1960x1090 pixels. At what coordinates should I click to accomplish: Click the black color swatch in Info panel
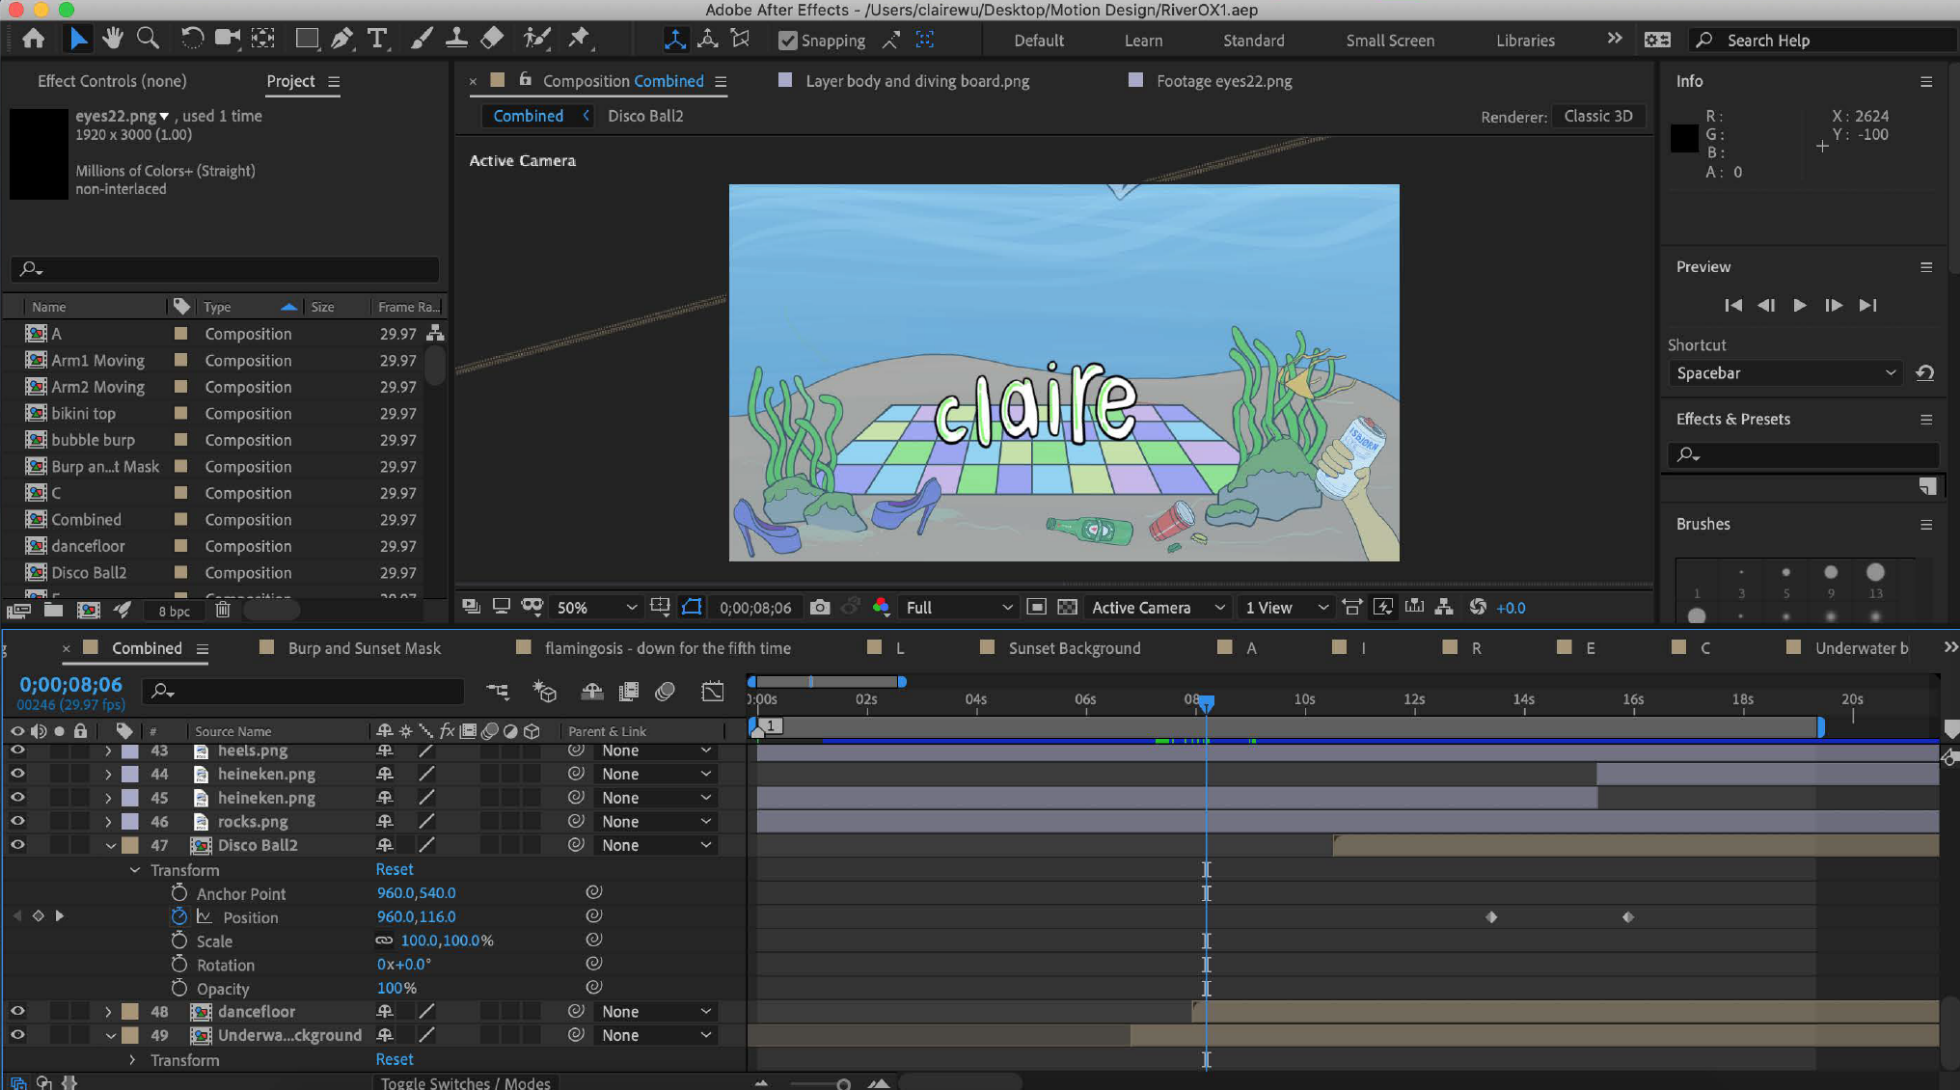click(x=1684, y=138)
